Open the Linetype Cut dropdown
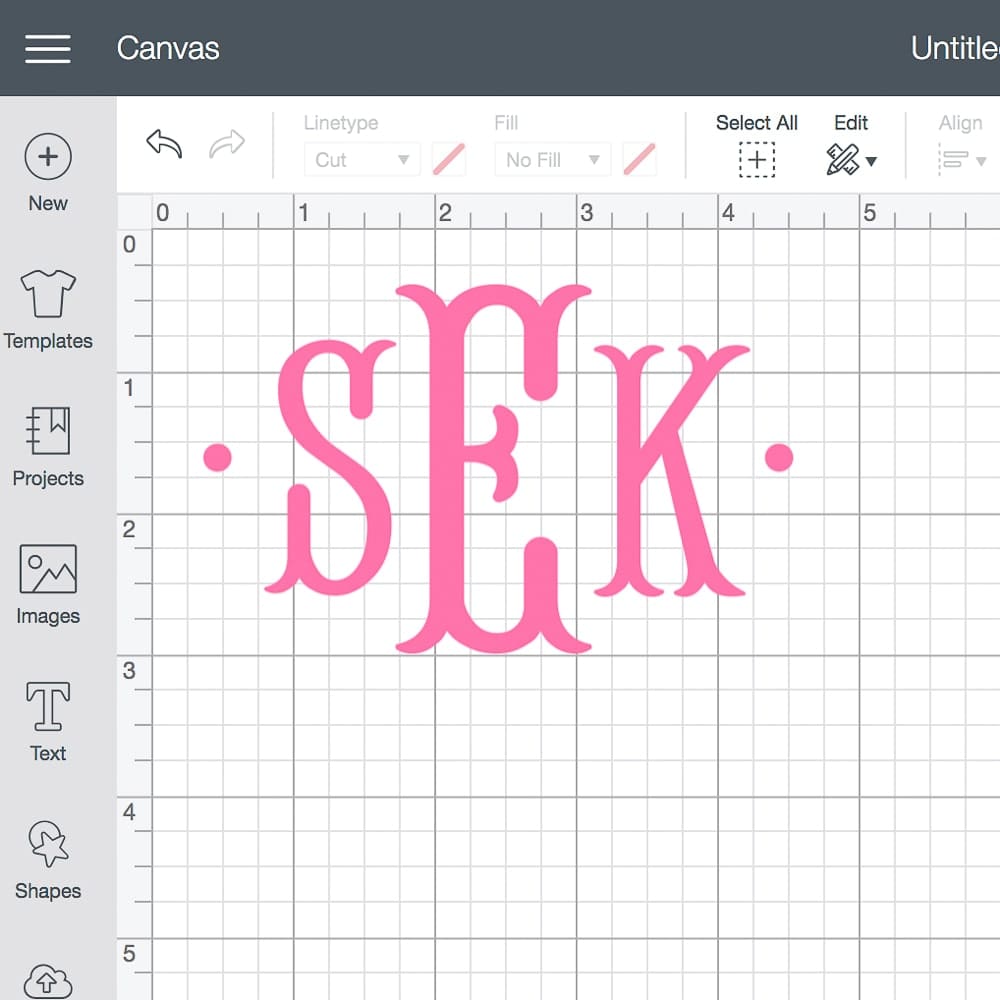Viewport: 1000px width, 1000px height. point(362,159)
